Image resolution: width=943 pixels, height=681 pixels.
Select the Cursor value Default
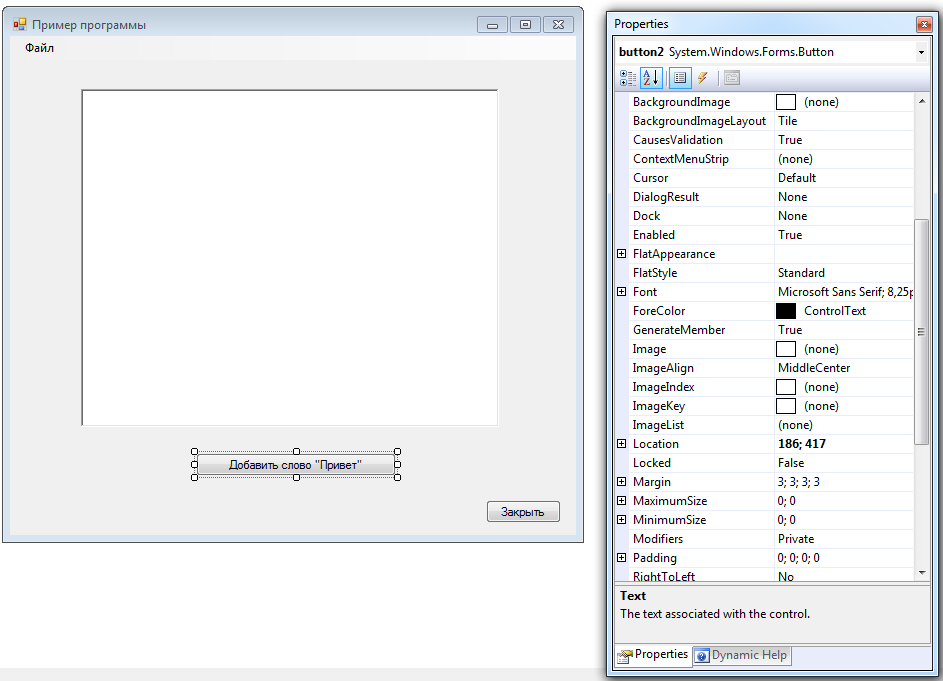[797, 178]
